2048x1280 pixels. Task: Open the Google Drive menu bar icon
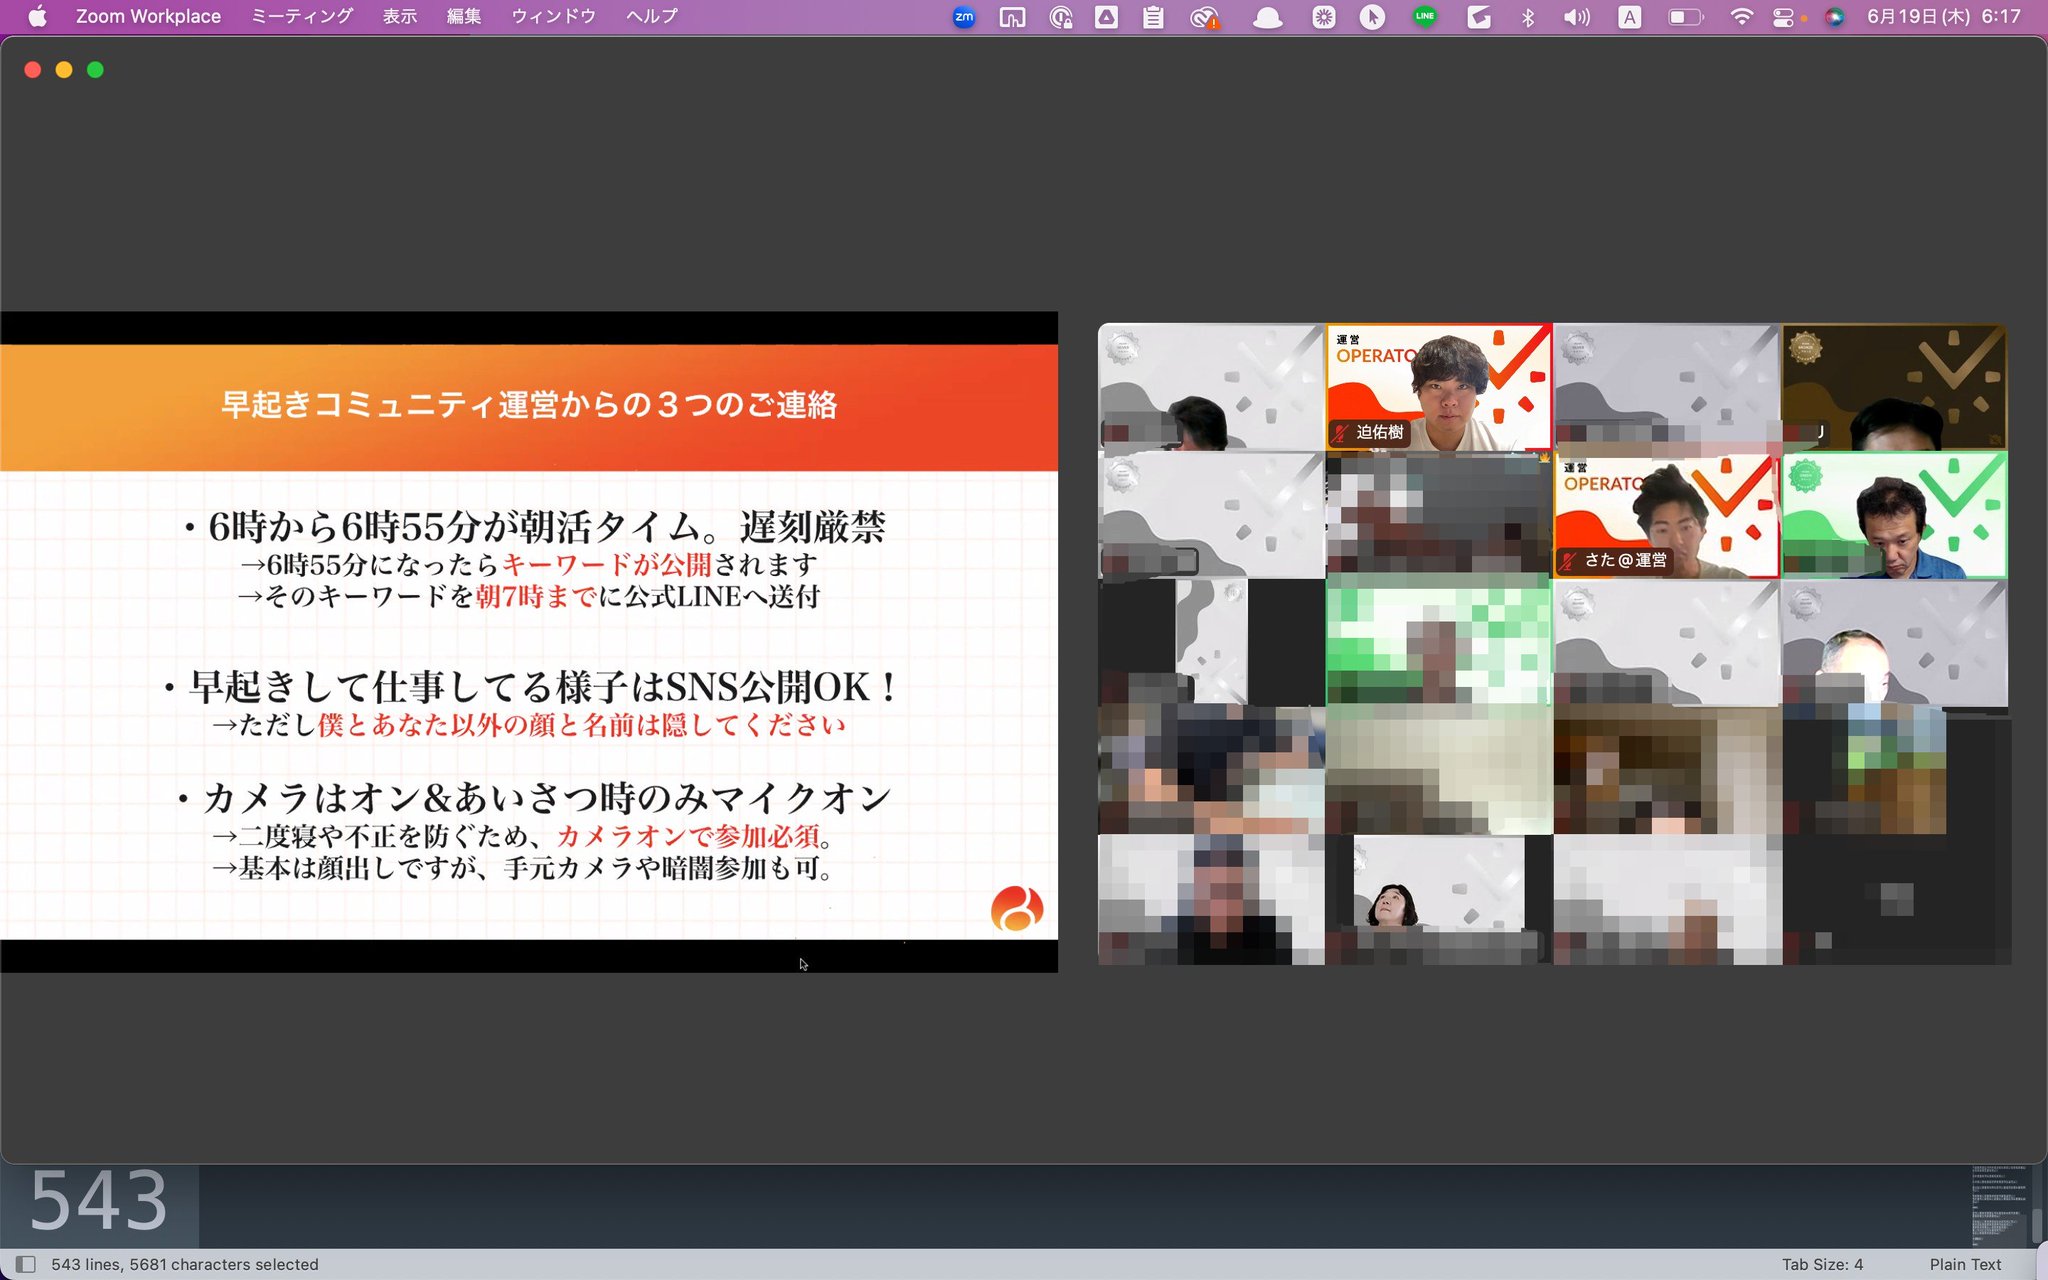(1107, 17)
